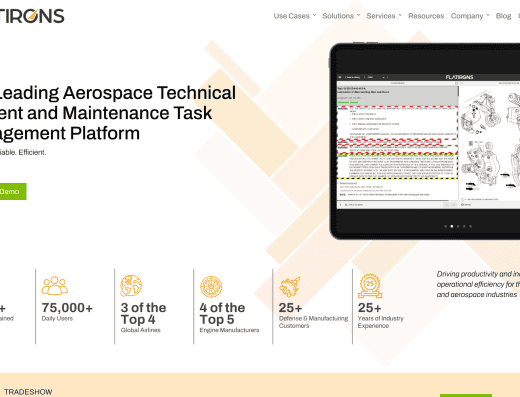Screen dimensions: 520x397
Task: Open the Services menu
Action: click(x=381, y=16)
